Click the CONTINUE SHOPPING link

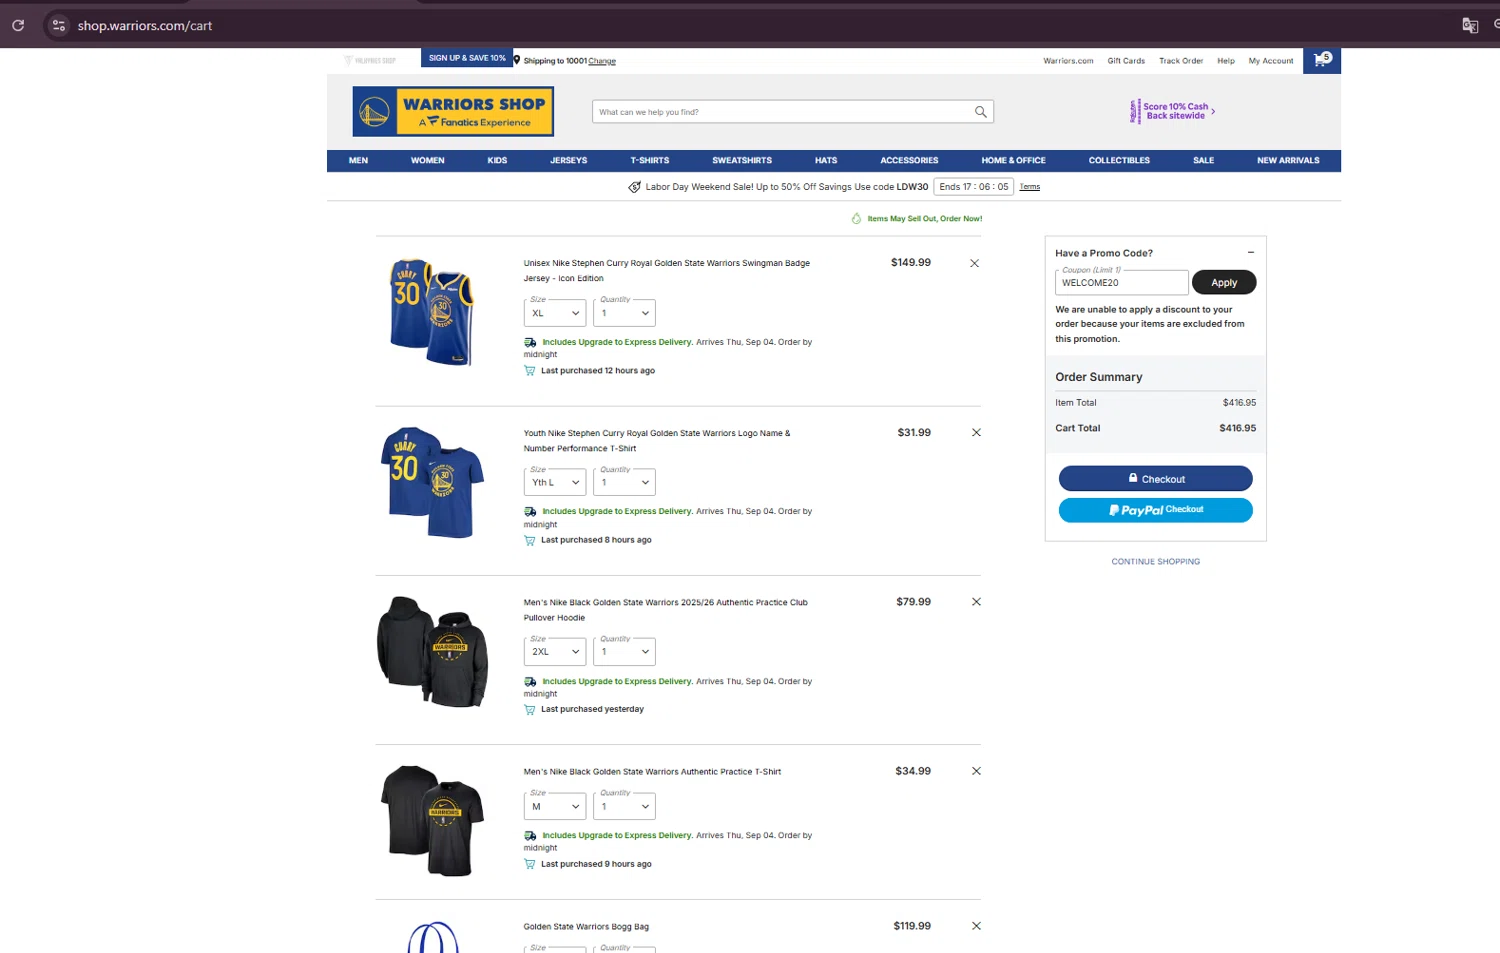point(1156,562)
